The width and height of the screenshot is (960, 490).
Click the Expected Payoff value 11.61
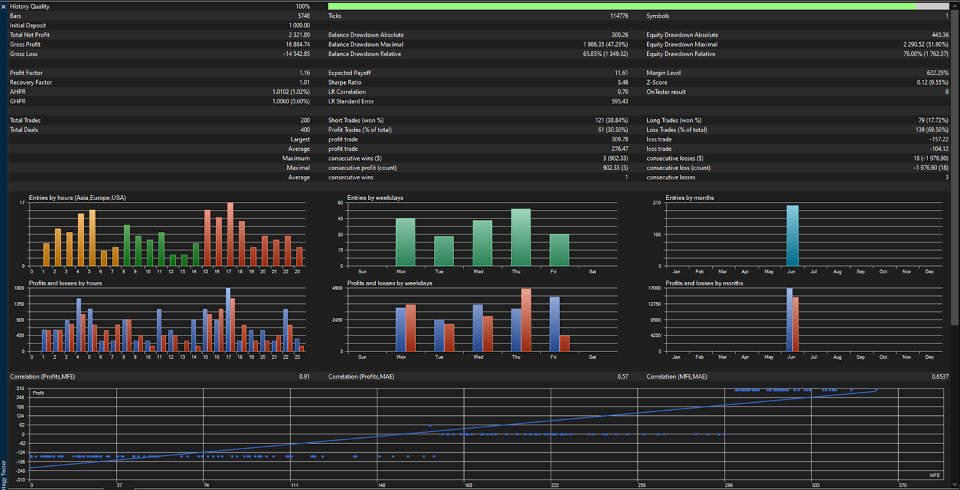[622, 73]
